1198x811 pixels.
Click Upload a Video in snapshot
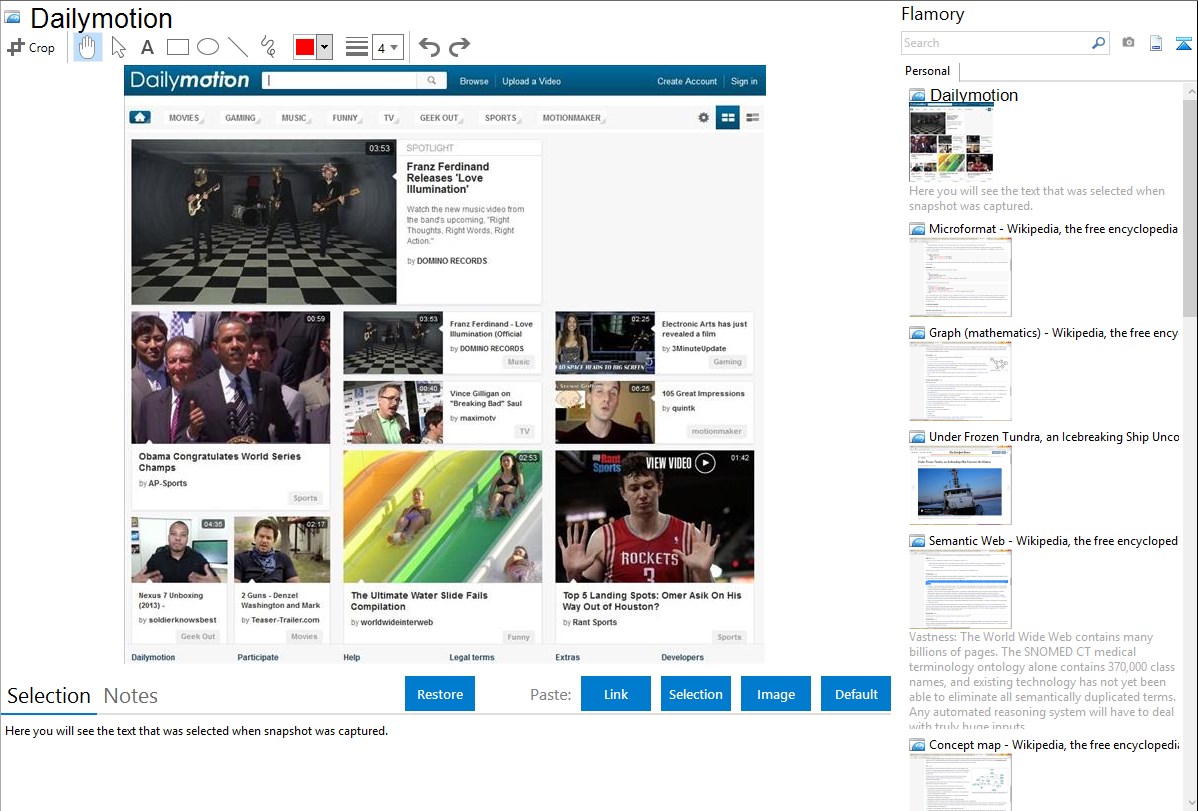531,81
